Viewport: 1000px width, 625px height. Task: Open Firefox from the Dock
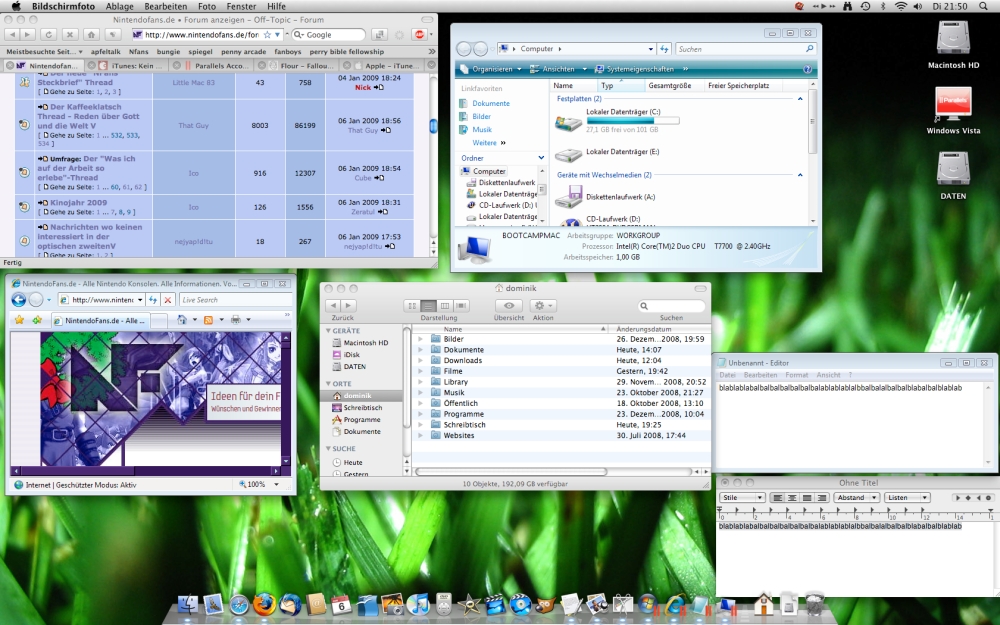pyautogui.click(x=264, y=604)
